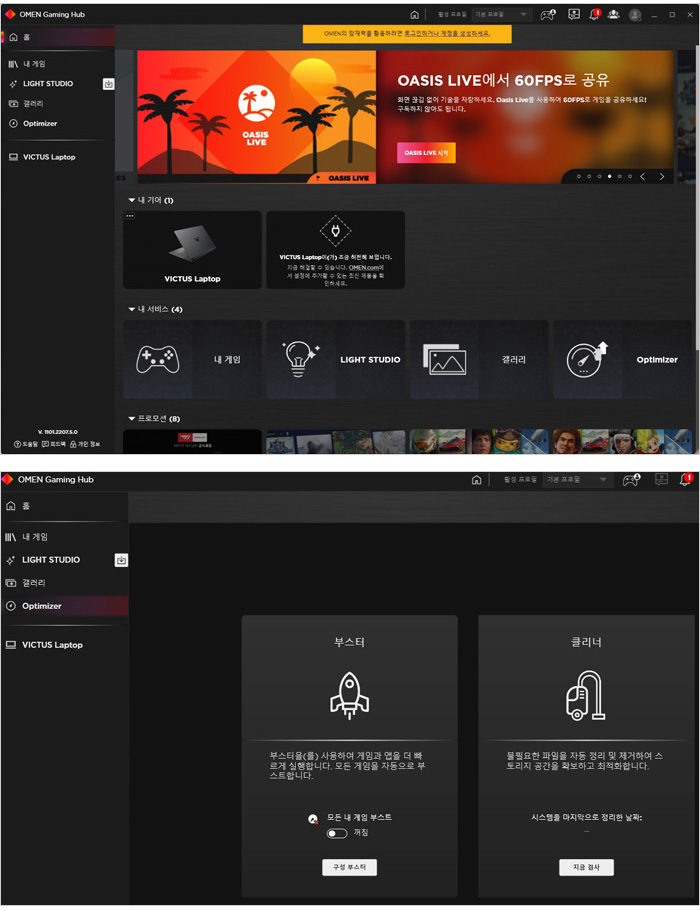Viewport: 700px width, 911px height.
Task: Open 피드백 feedback icon at sidebar bottom
Action: [46, 444]
